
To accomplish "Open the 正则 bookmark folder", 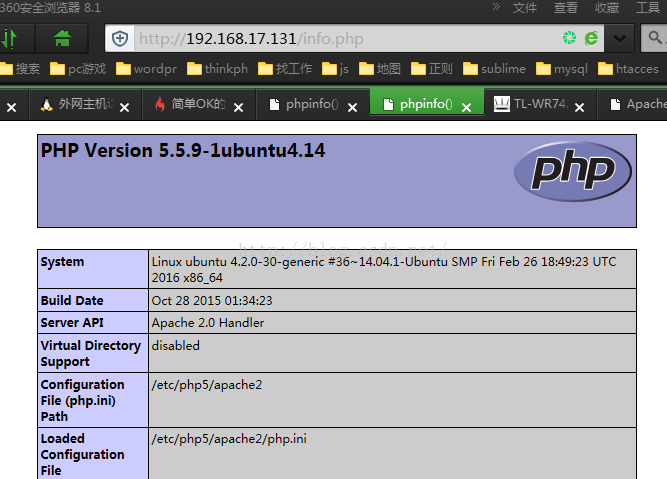I will pos(432,68).
